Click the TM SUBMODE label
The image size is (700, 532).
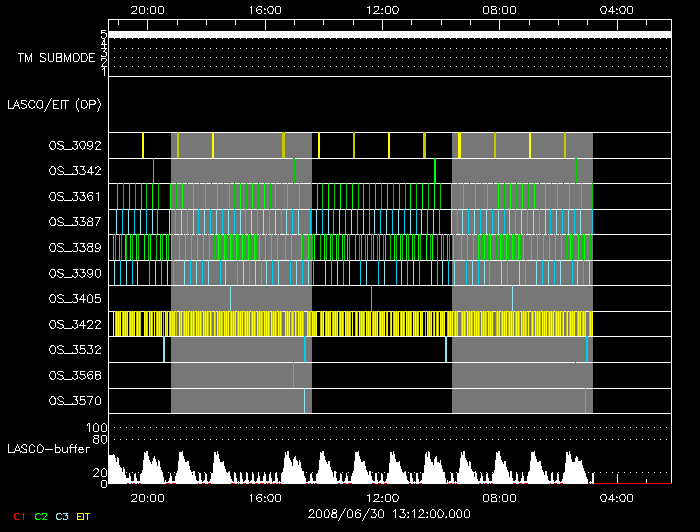pyautogui.click(x=56, y=58)
